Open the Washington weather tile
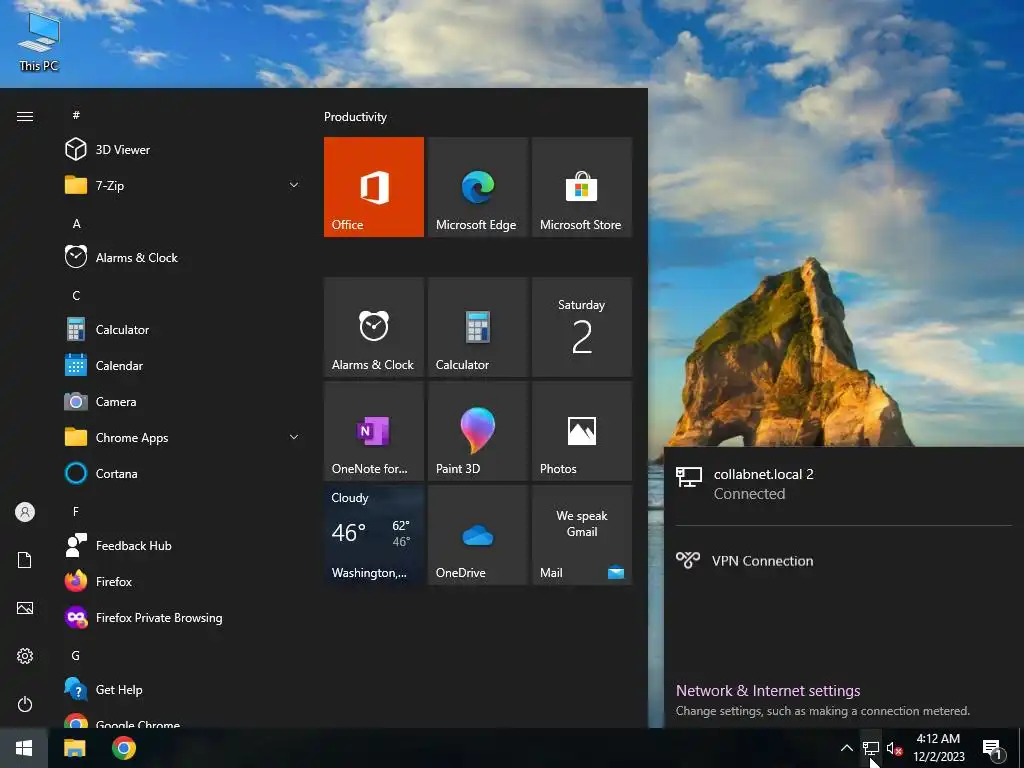 [x=374, y=535]
